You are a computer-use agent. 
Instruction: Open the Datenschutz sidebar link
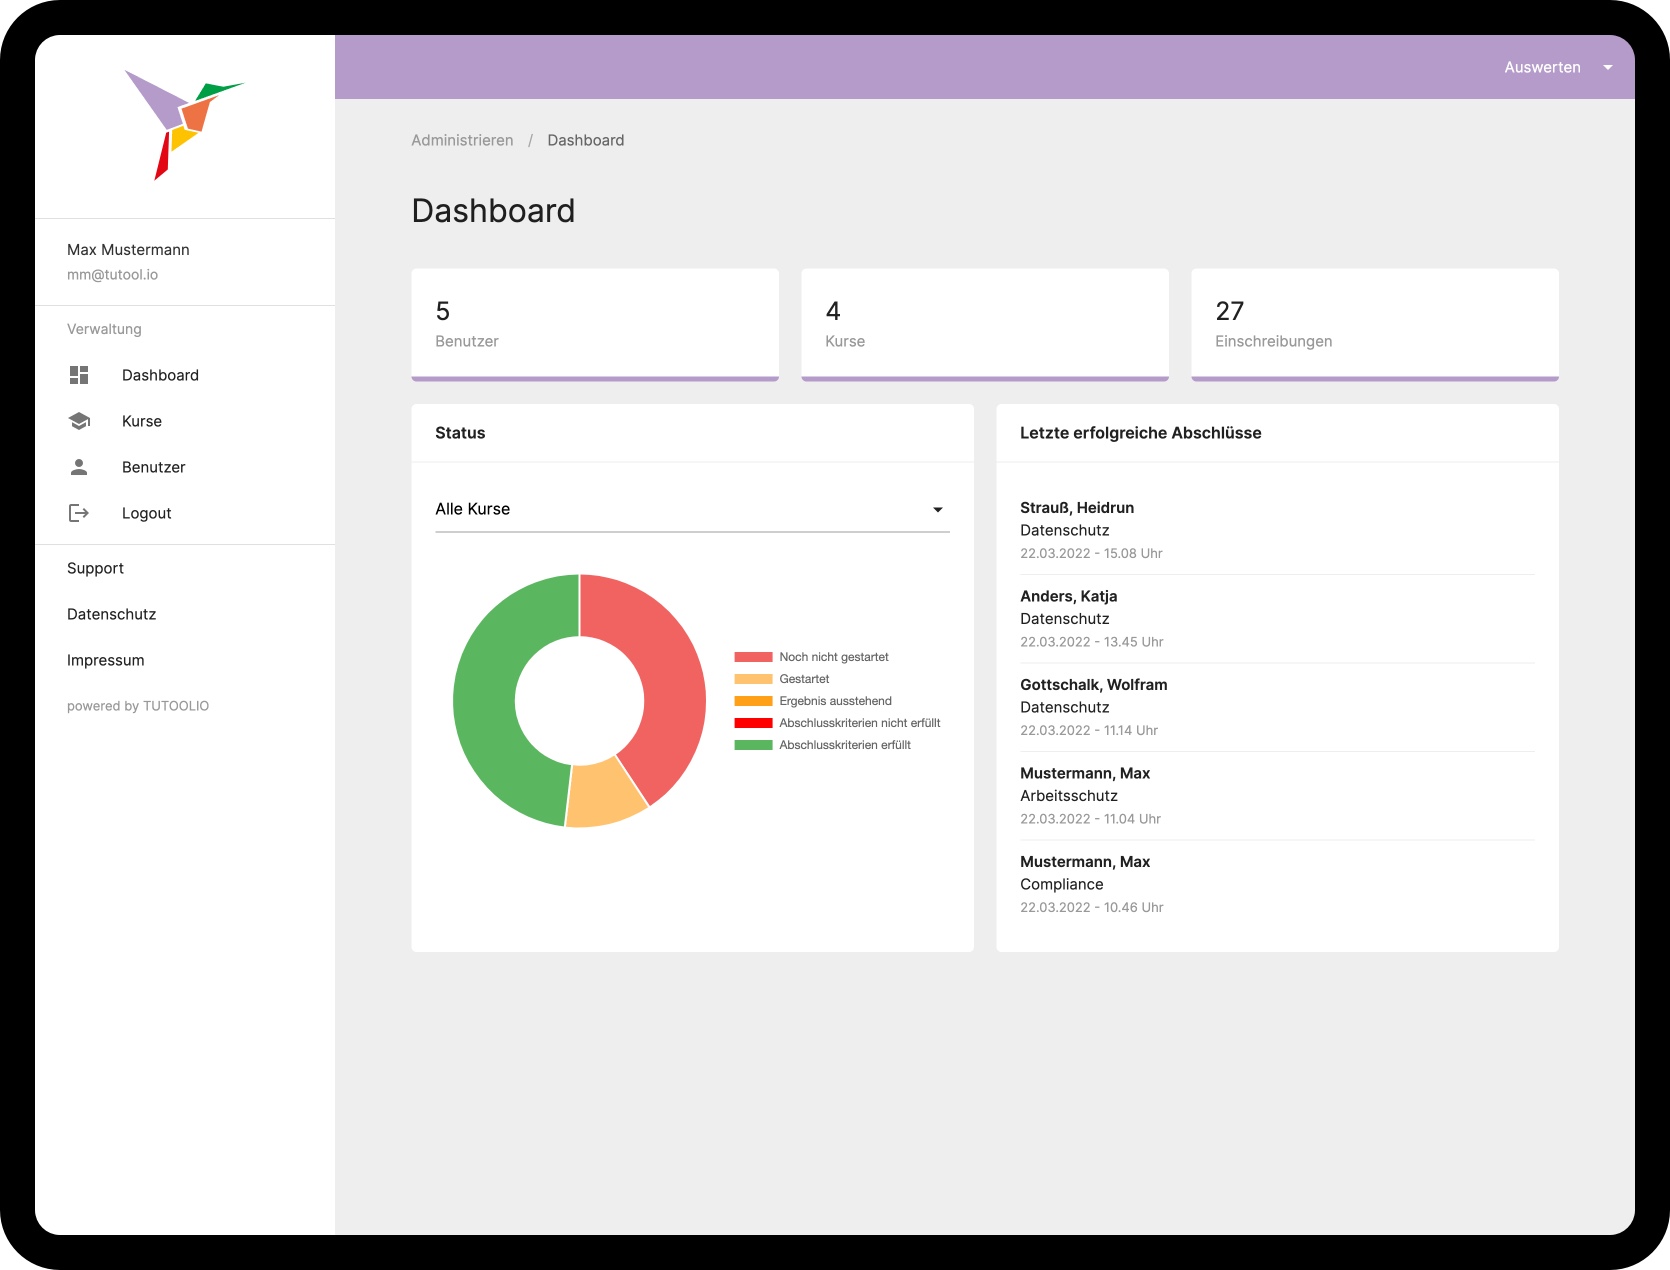111,614
